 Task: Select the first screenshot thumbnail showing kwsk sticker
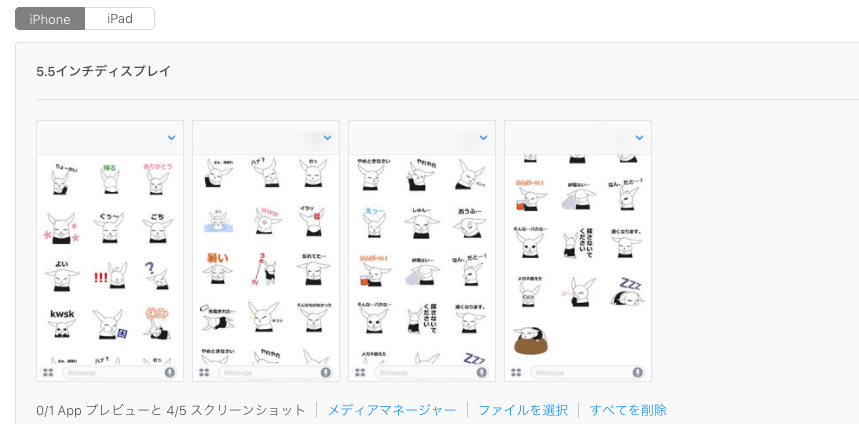(x=110, y=251)
